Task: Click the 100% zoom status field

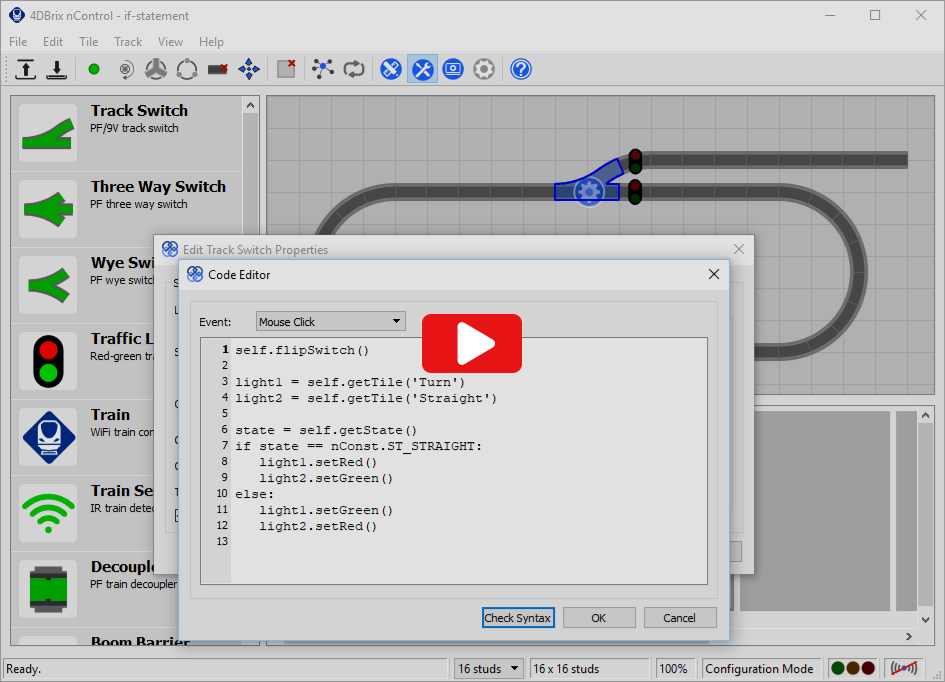Action: click(674, 669)
